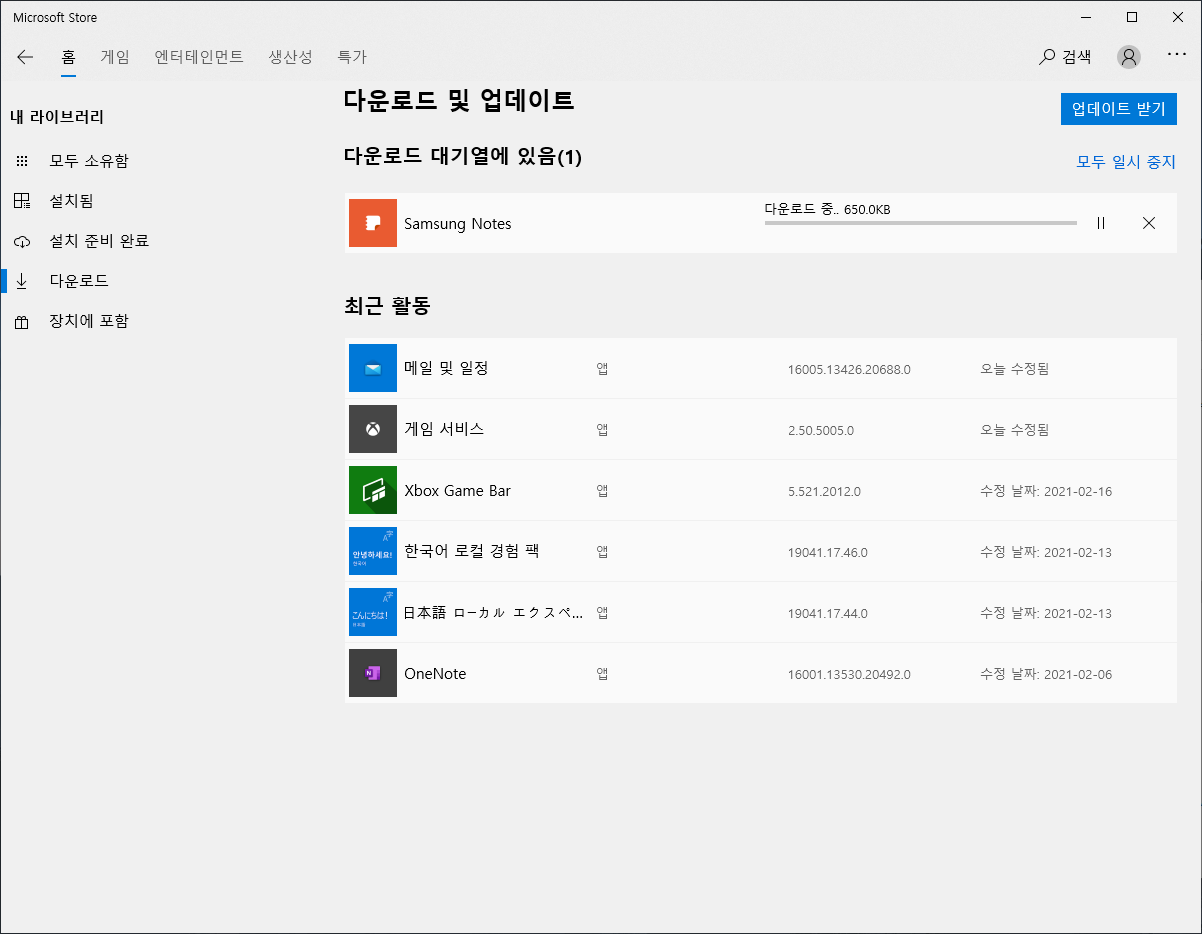Click the icon beside 설치됨
Screen dimensions: 1202x934
click(22, 201)
